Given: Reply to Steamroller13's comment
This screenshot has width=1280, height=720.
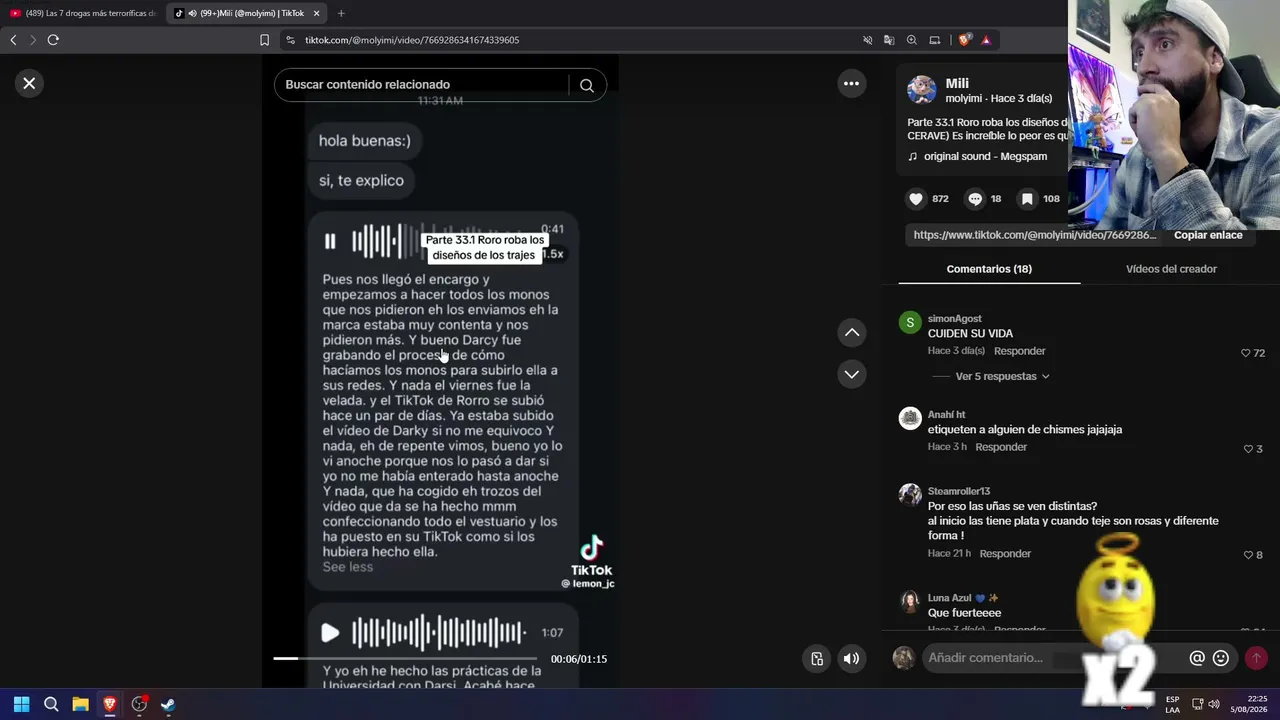Looking at the screenshot, I should (1005, 553).
